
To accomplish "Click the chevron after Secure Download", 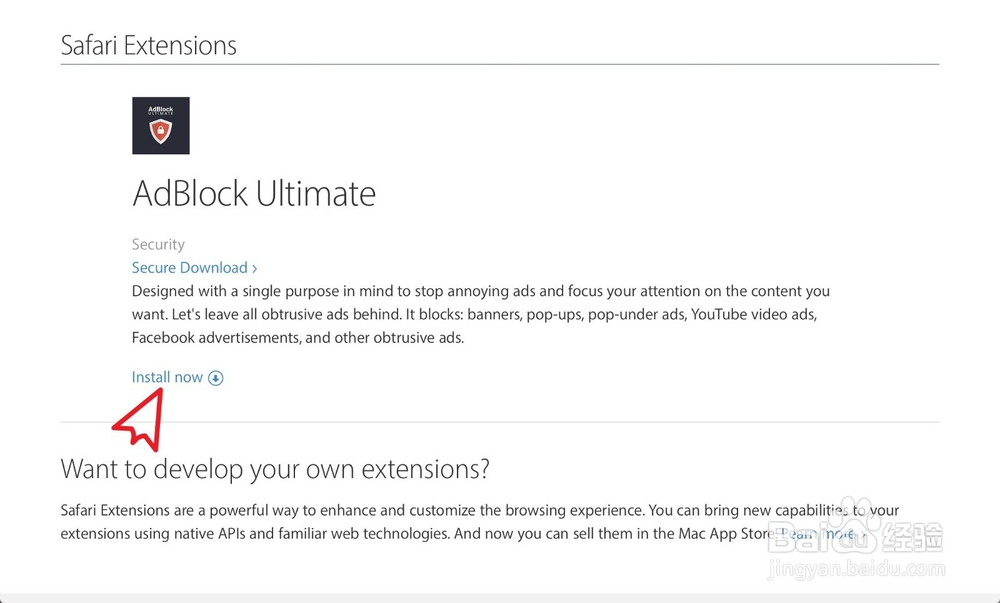I will 255,268.
